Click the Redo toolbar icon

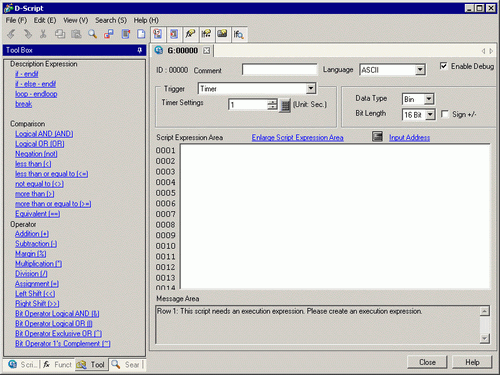[27, 34]
